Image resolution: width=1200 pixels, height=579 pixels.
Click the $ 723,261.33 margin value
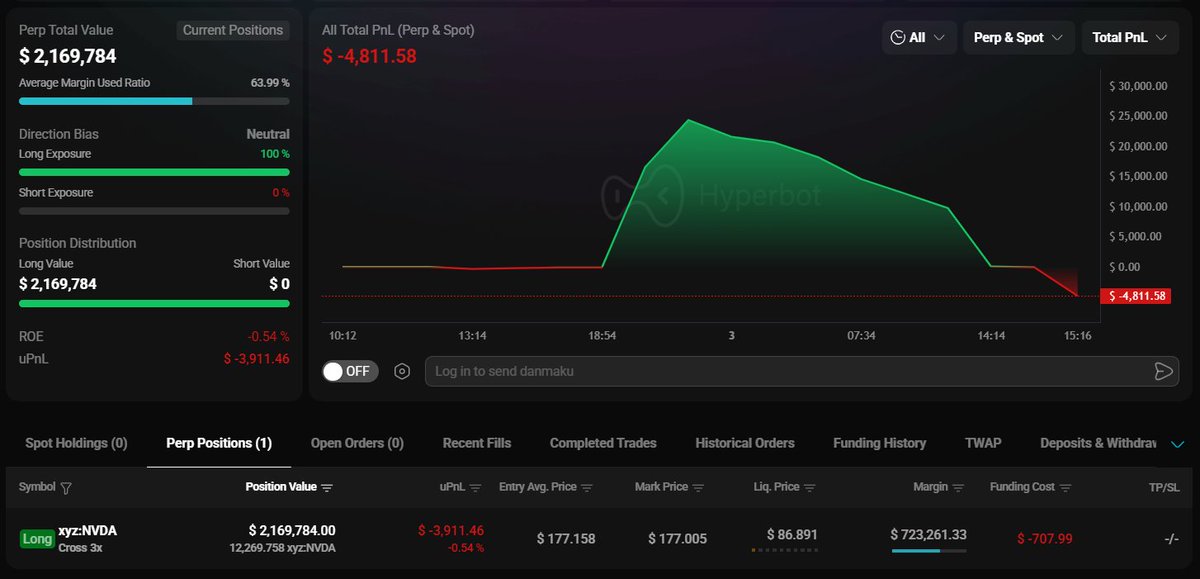(929, 535)
